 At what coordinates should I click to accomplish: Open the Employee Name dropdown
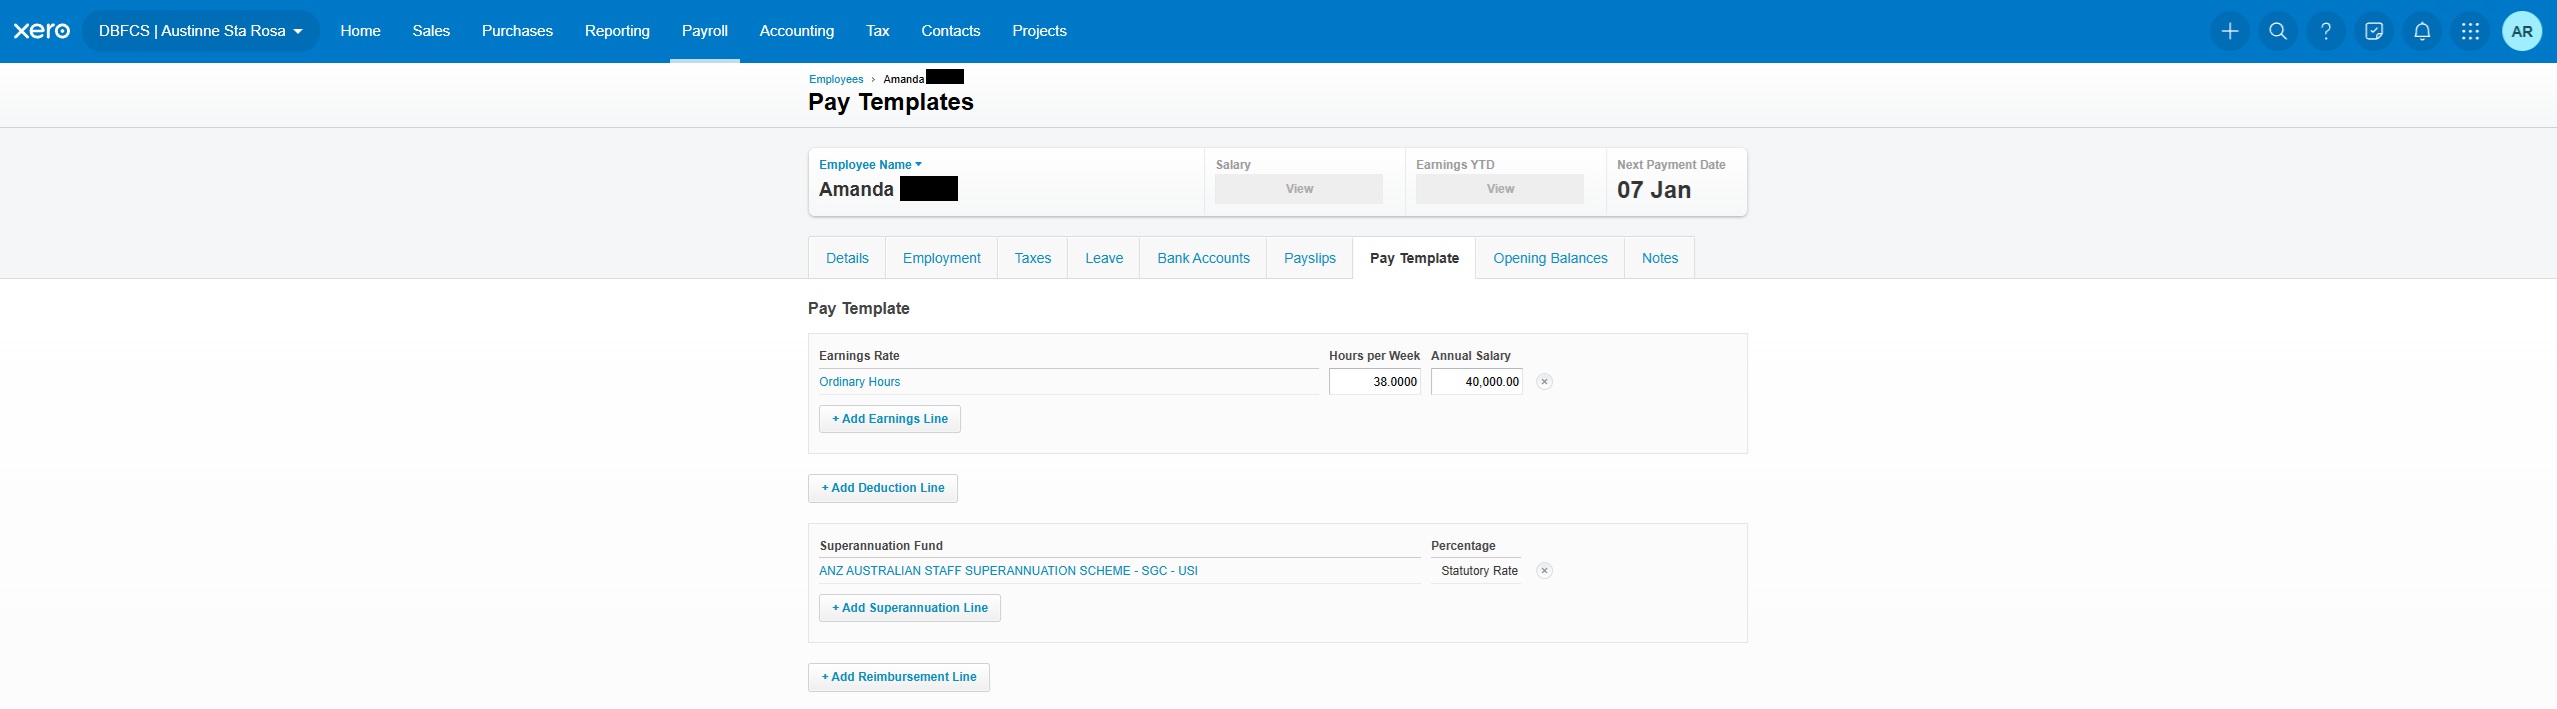[x=870, y=165]
